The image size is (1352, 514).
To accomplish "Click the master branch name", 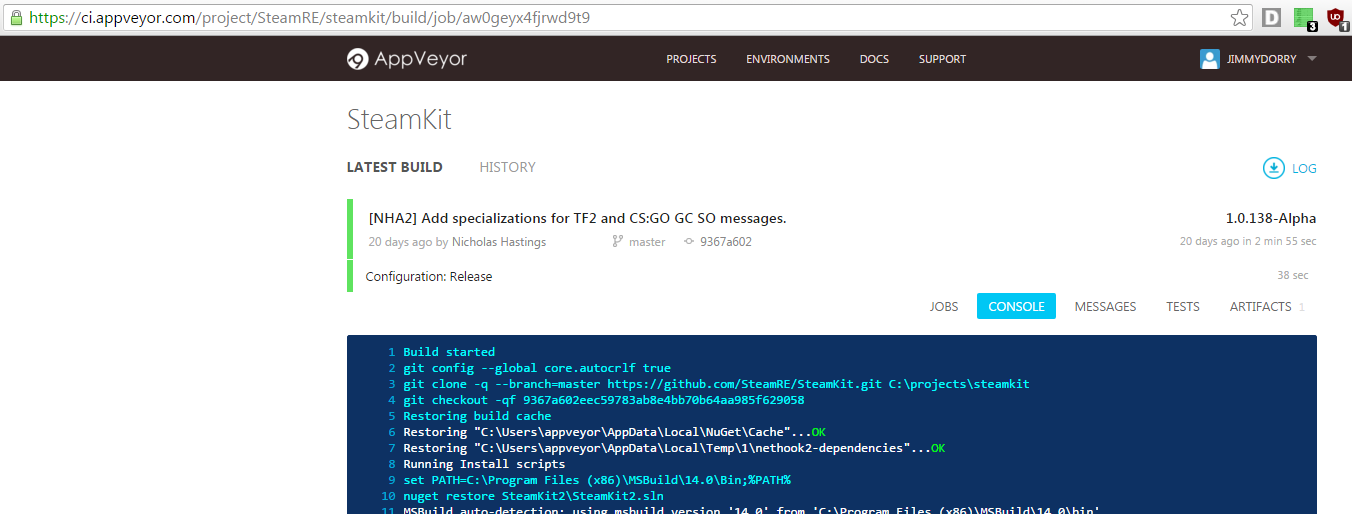I will [647, 242].
